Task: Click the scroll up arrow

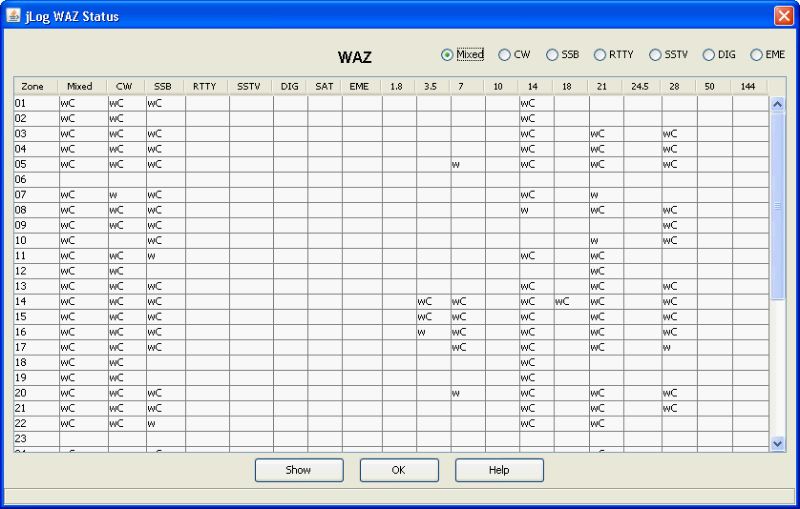Action: [777, 103]
